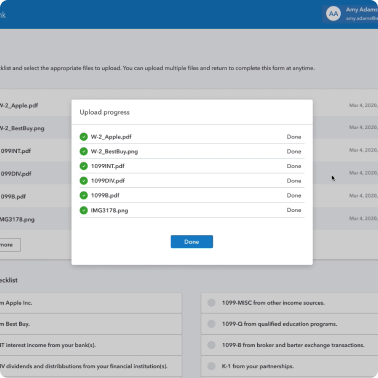
Task: Click the green checkmark beside IMG3178.png in dialog
Action: [x=84, y=210]
